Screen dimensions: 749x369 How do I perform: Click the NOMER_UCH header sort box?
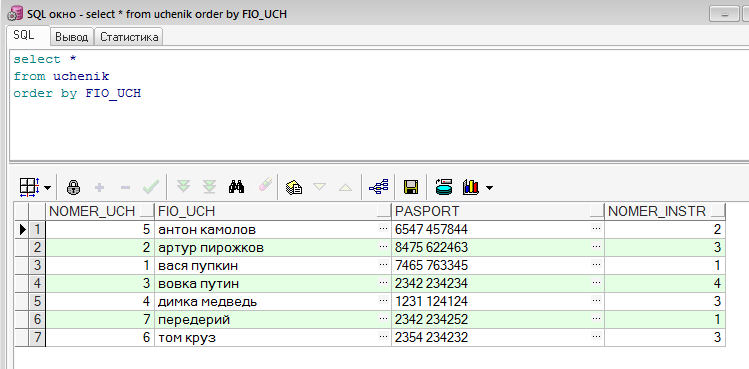coord(147,211)
